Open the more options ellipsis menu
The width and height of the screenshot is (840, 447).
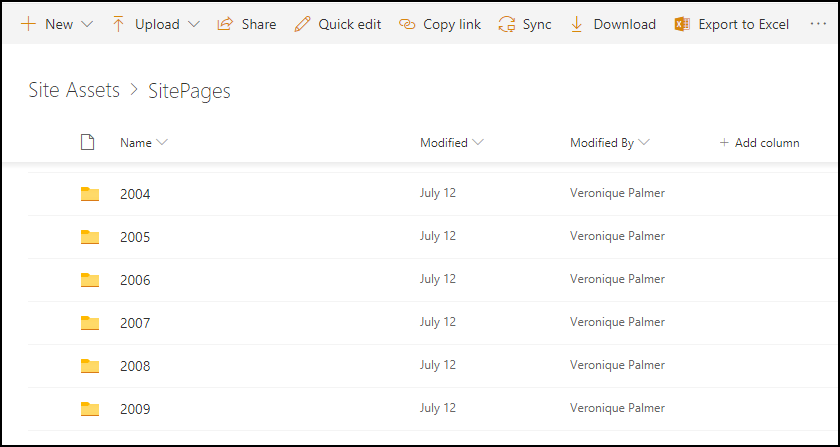coord(818,24)
